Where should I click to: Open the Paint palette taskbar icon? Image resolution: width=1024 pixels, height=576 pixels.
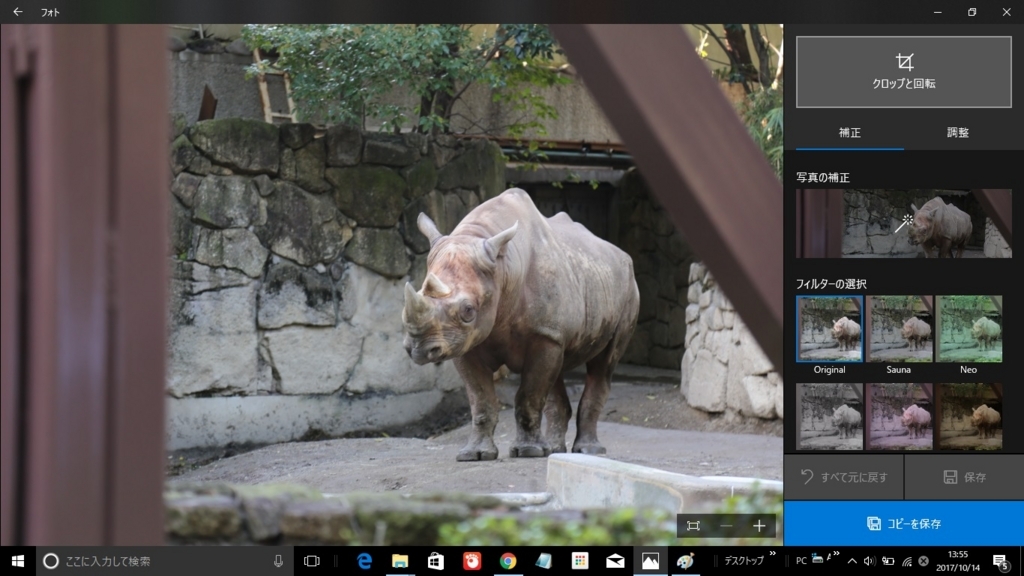tap(686, 561)
